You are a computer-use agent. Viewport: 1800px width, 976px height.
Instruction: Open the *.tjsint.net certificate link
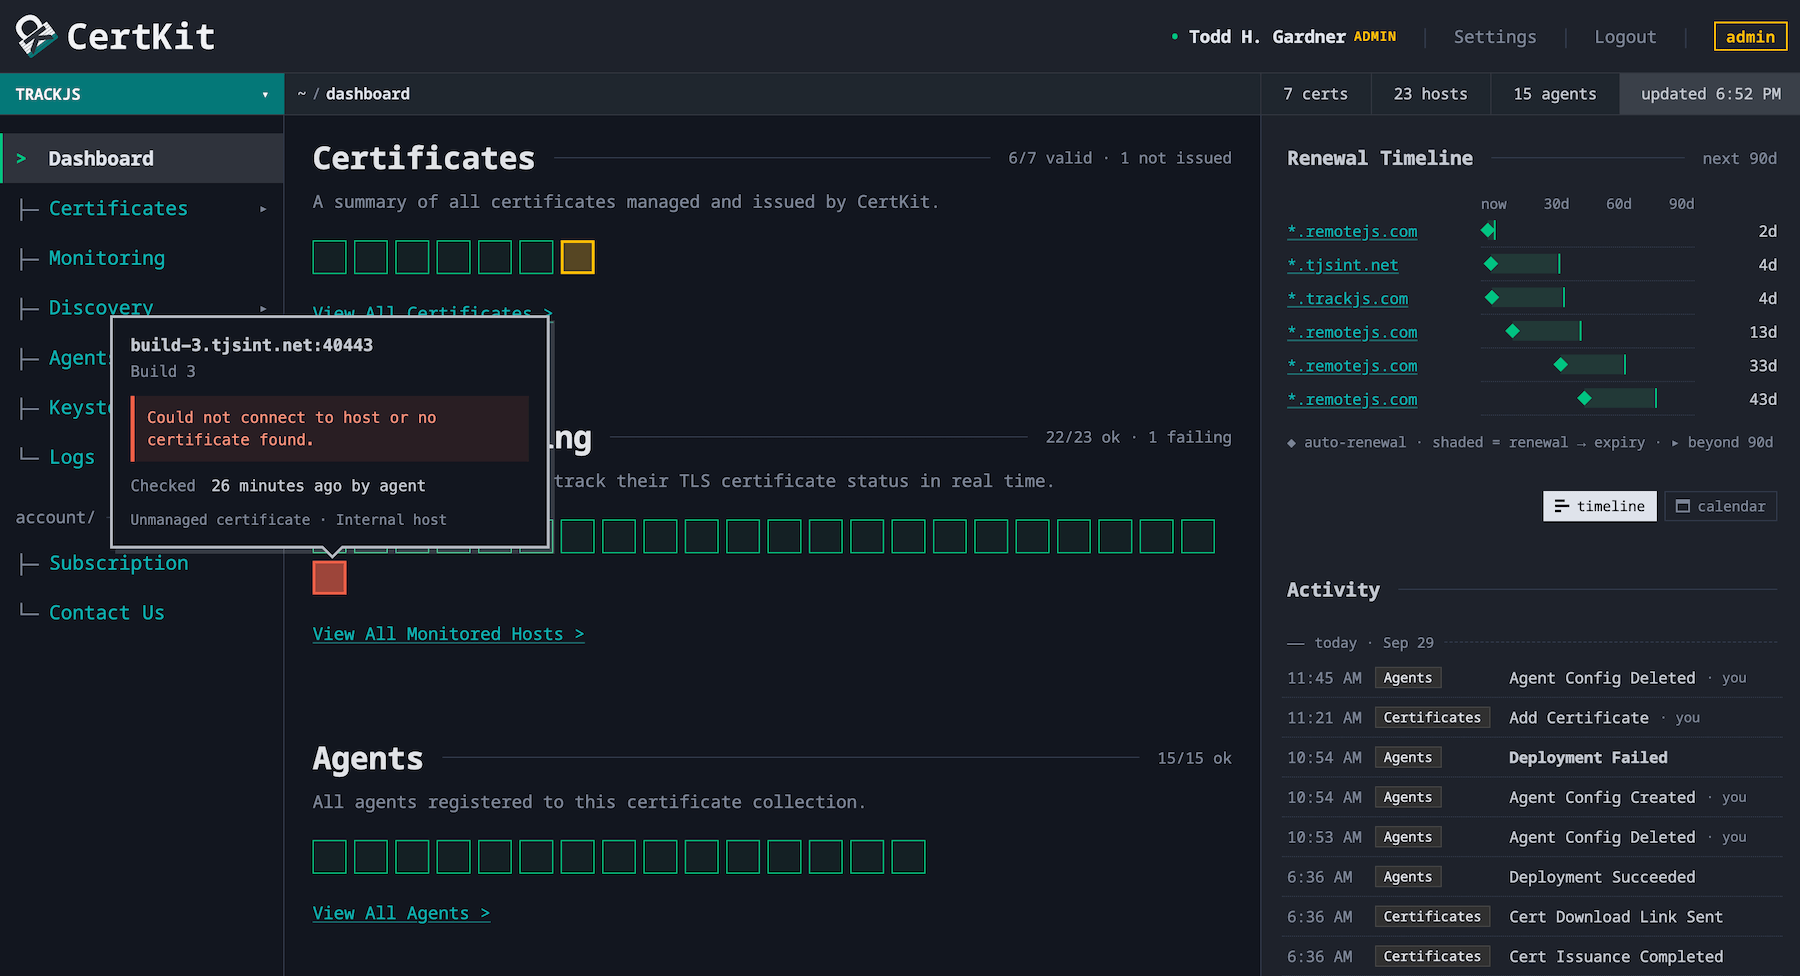coord(1343,265)
